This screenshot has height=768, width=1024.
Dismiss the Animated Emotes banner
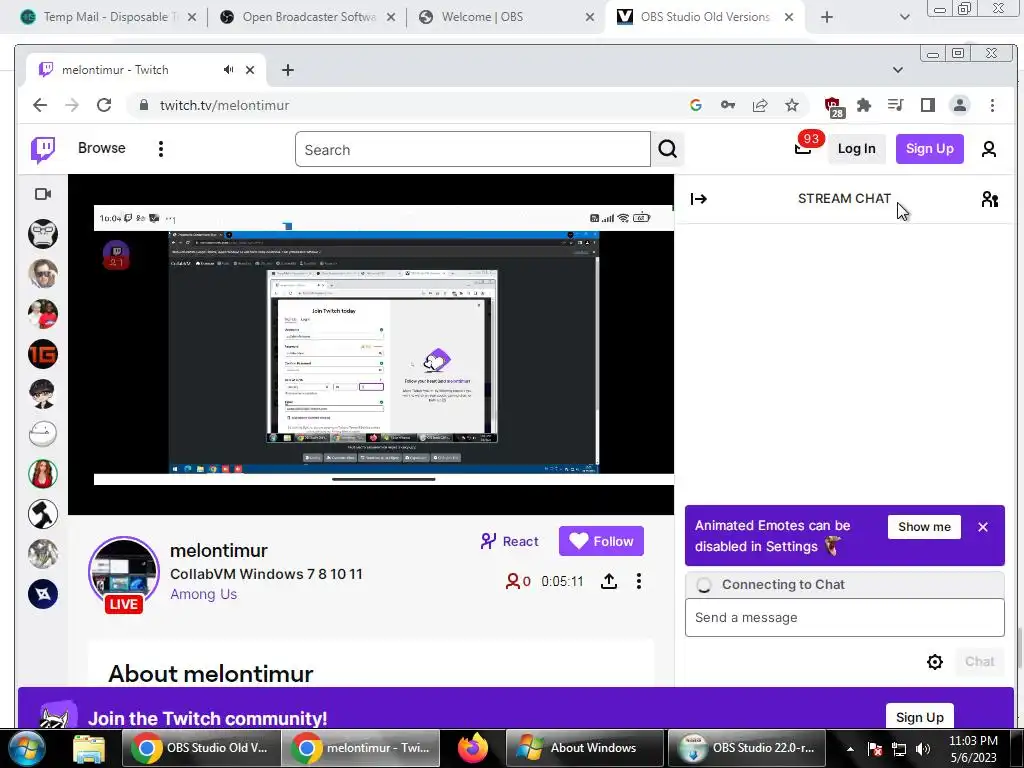point(983,527)
